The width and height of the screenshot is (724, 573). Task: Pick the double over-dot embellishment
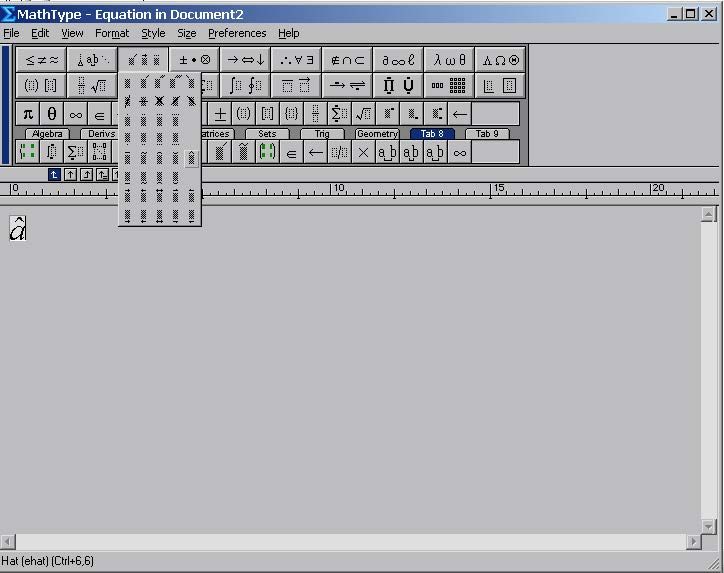point(144,121)
